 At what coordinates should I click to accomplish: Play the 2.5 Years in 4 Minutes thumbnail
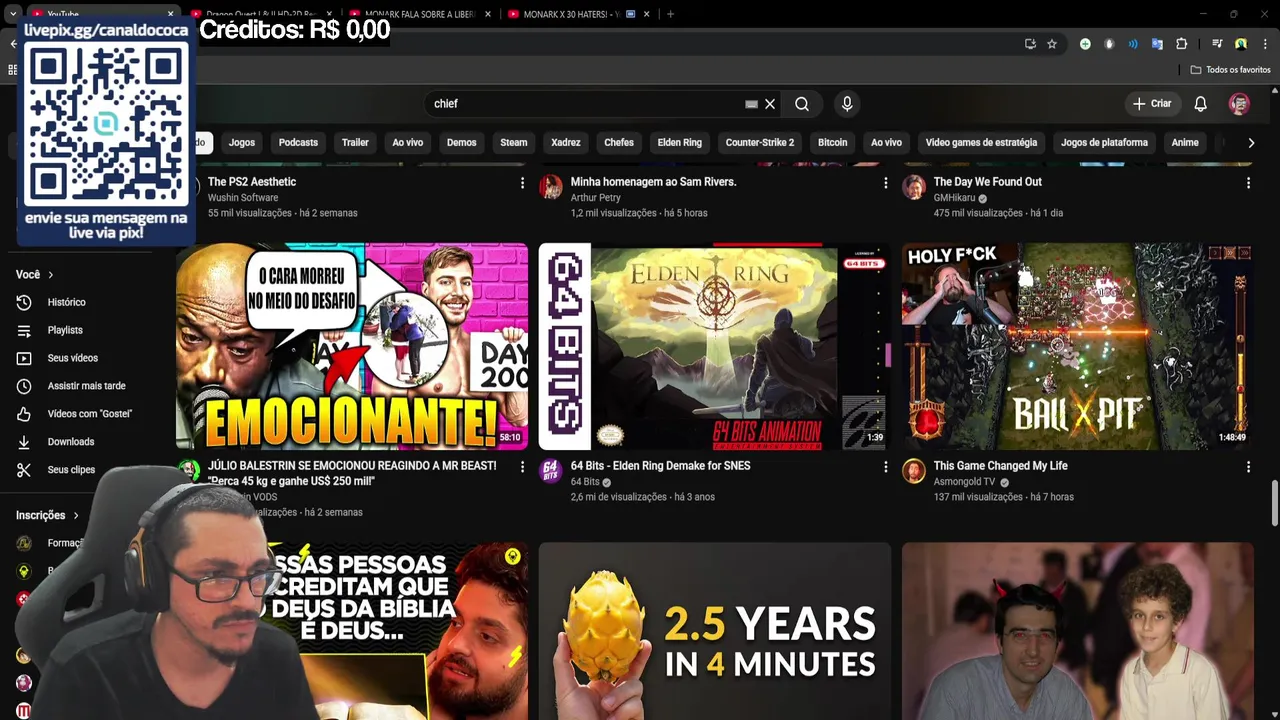[715, 631]
